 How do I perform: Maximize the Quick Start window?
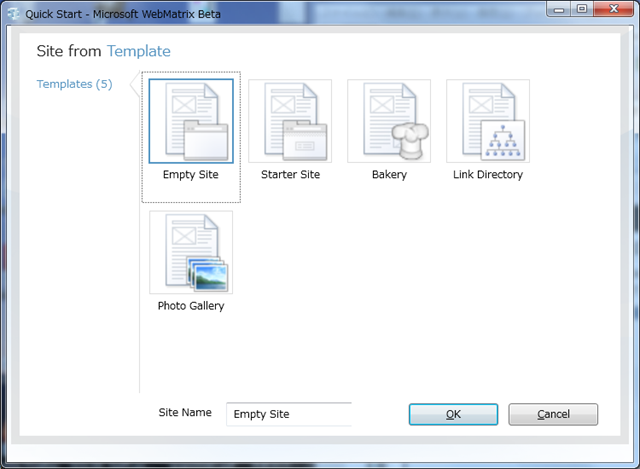coord(582,9)
